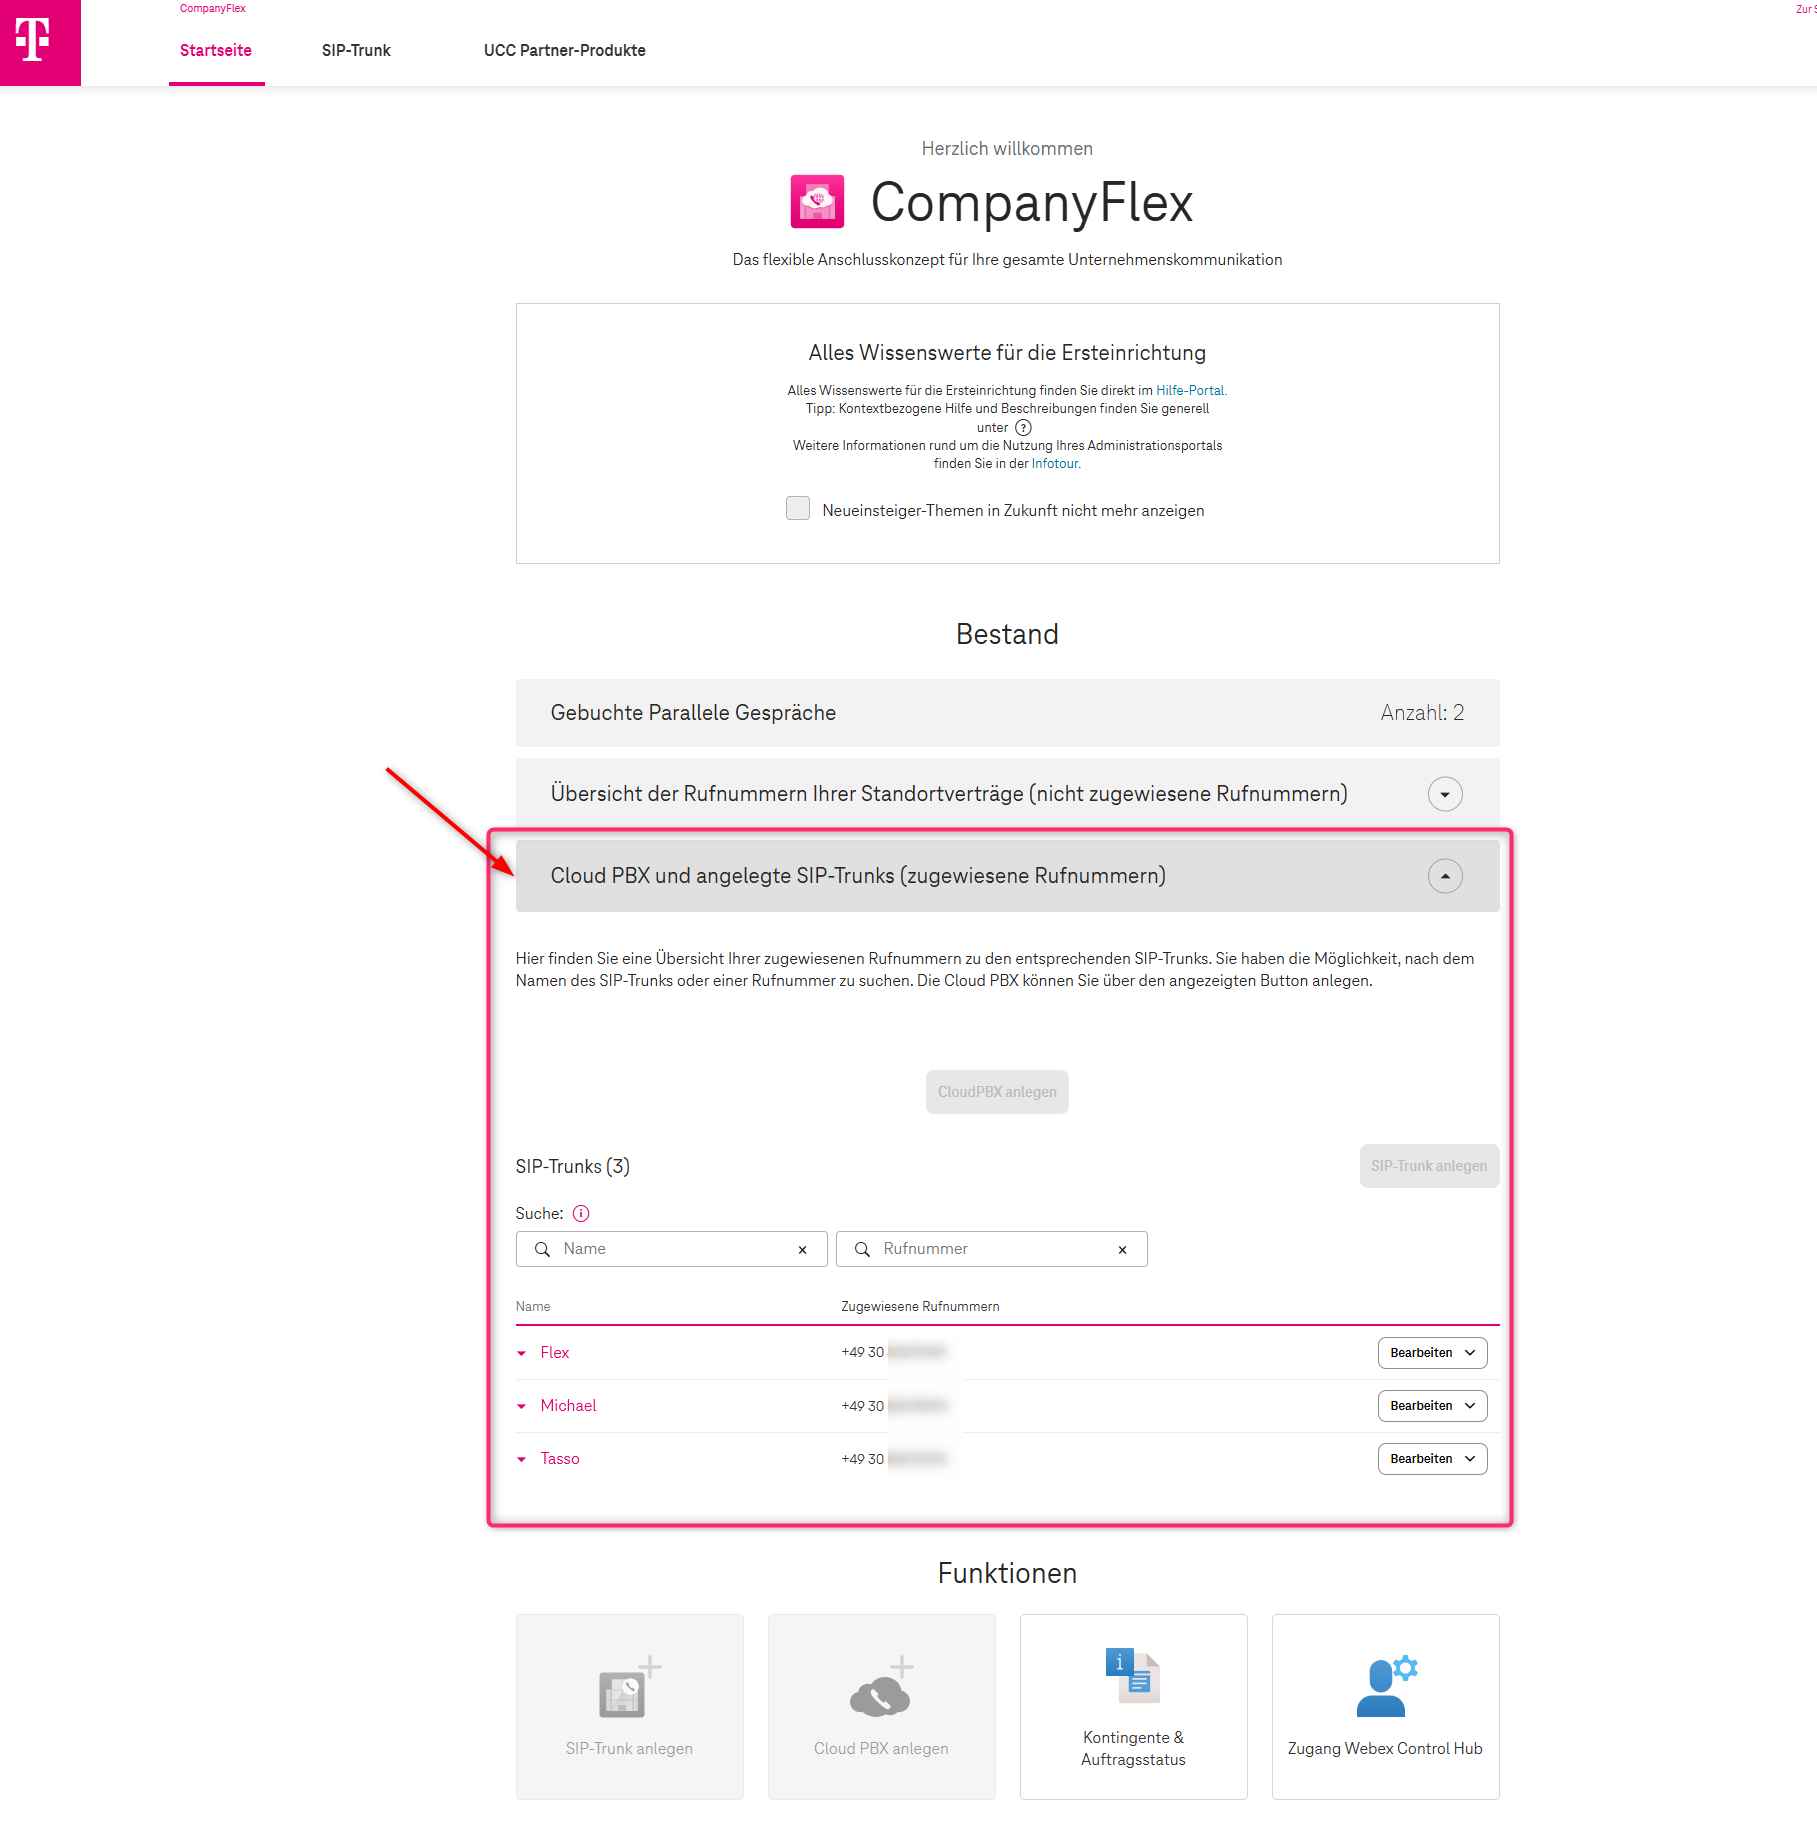Click the Cloud PBX anlegen phone-cloud icon
This screenshot has width=1817, height=1824.
[x=881, y=1687]
